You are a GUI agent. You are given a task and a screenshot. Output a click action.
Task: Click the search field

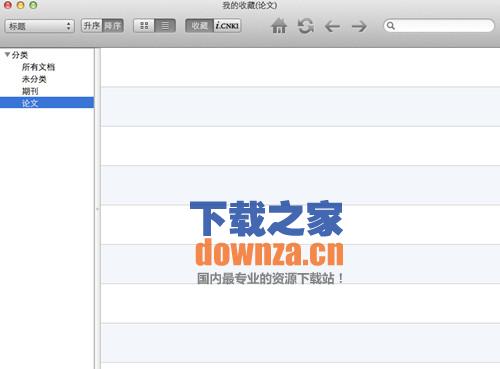[439, 26]
